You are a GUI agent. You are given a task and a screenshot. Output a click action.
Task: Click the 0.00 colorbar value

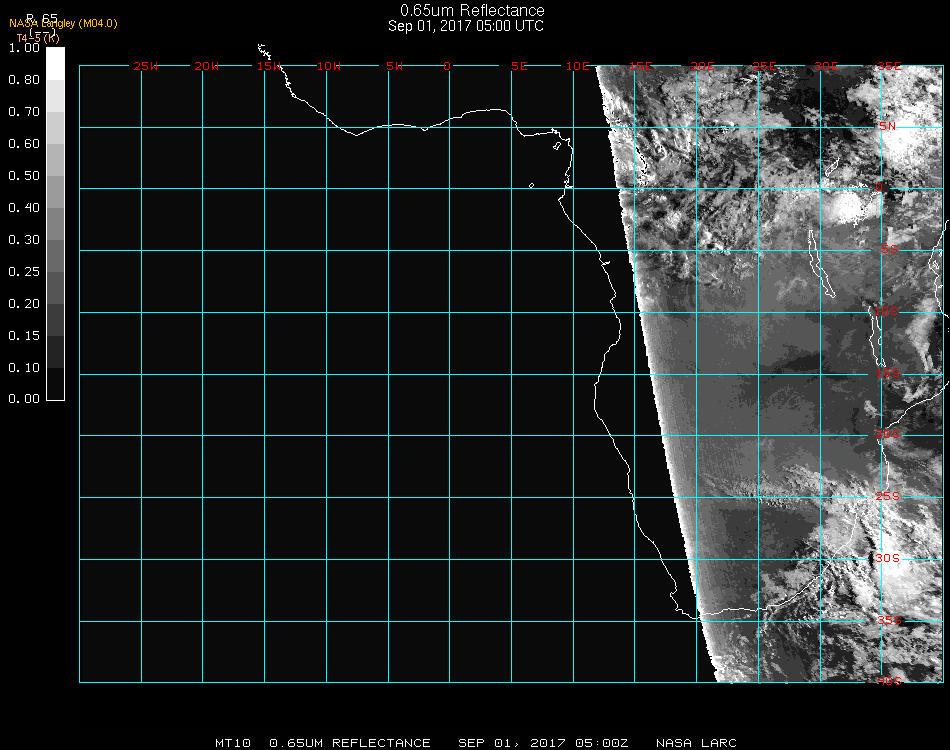pos(24,399)
